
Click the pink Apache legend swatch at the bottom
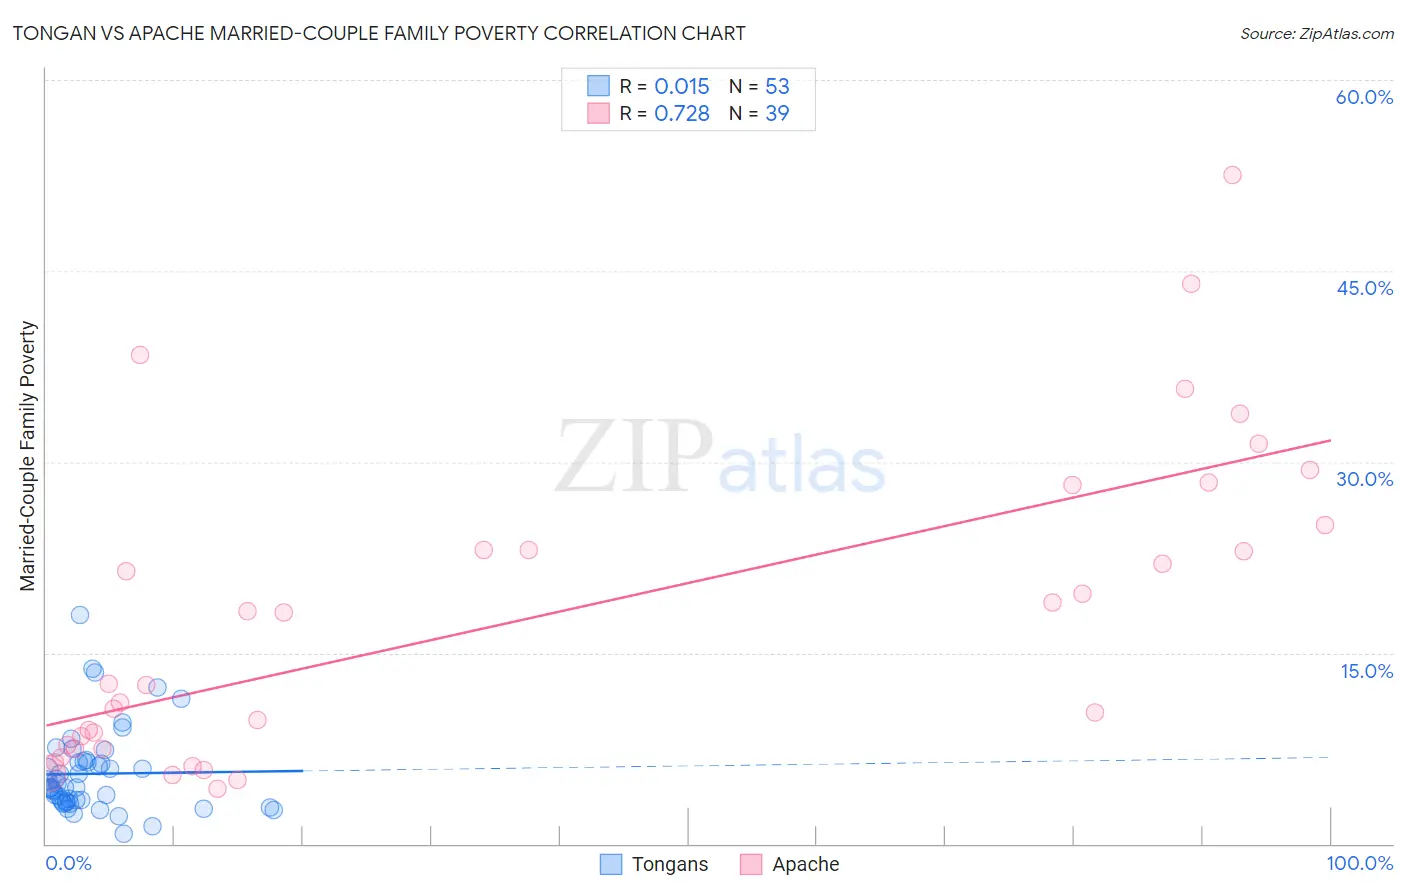tap(751, 864)
